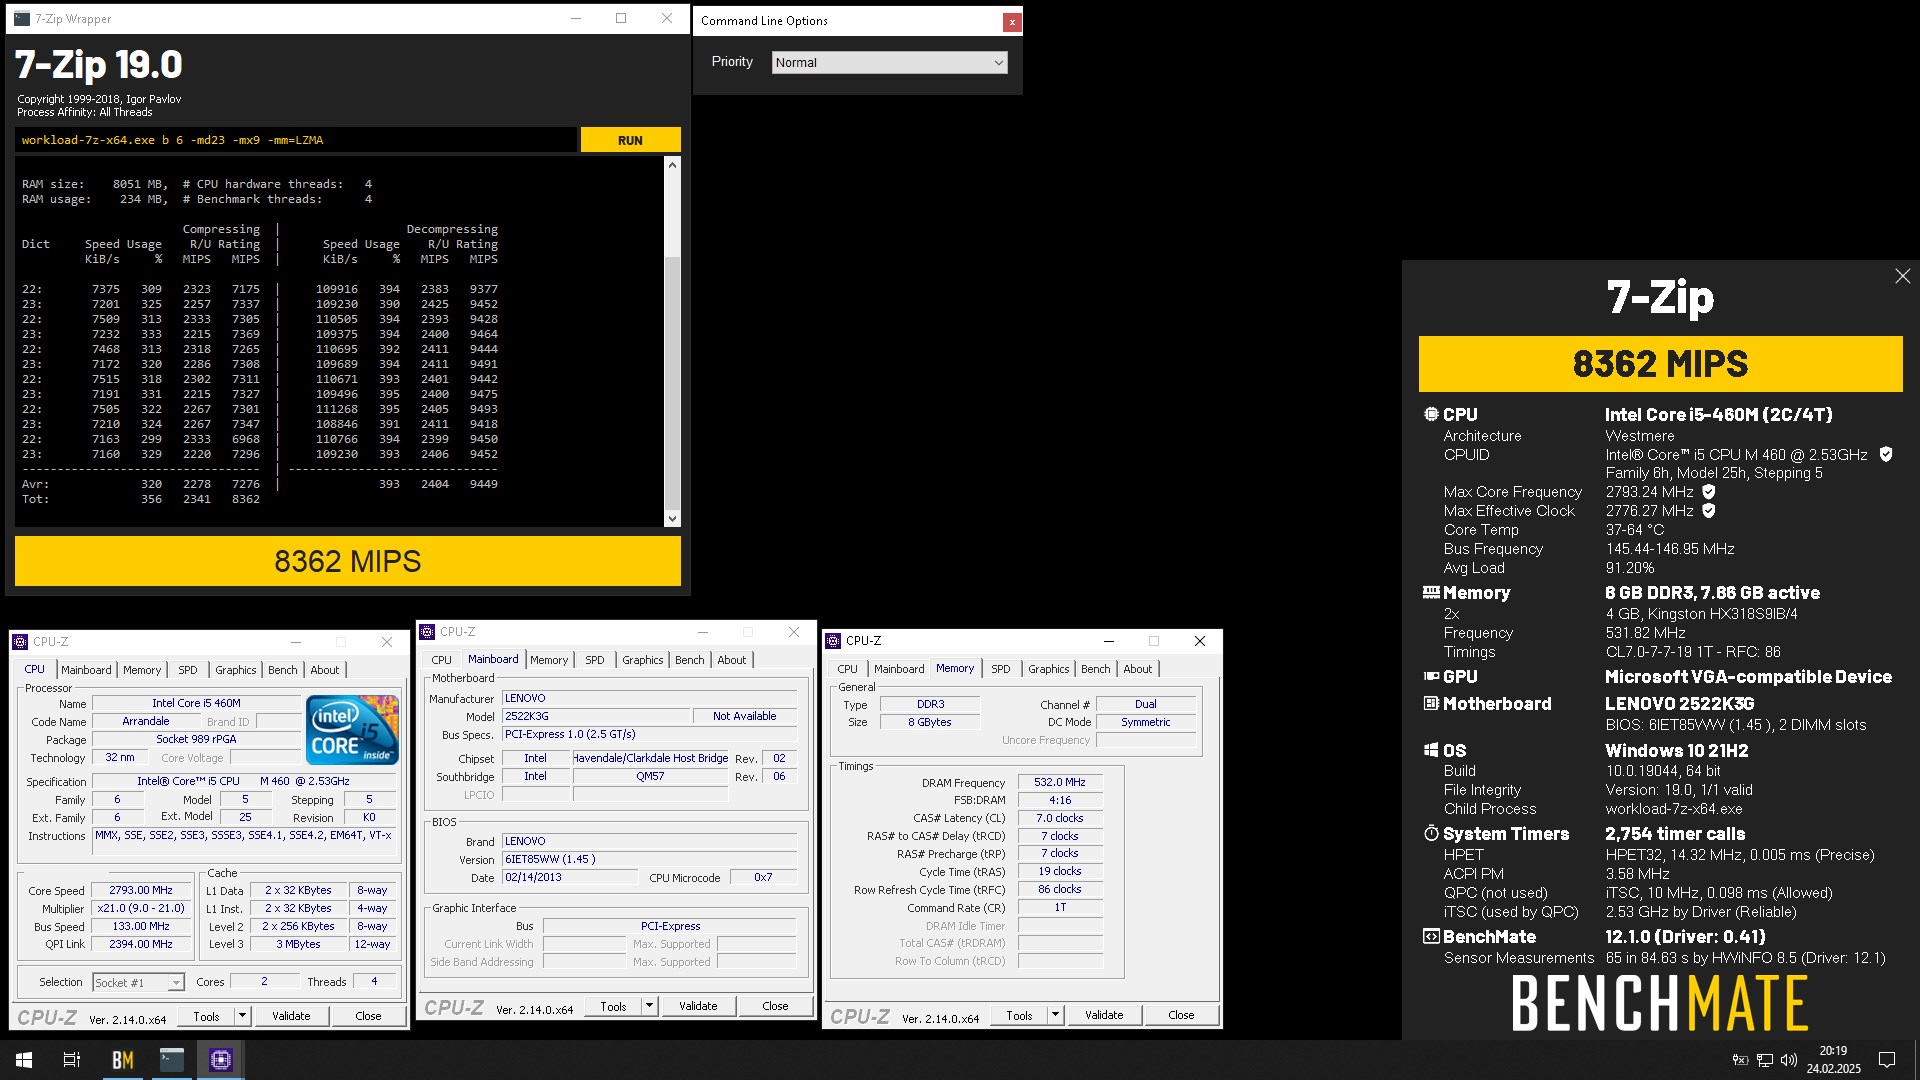Click the left CPU-Z window title icon

click(x=21, y=642)
